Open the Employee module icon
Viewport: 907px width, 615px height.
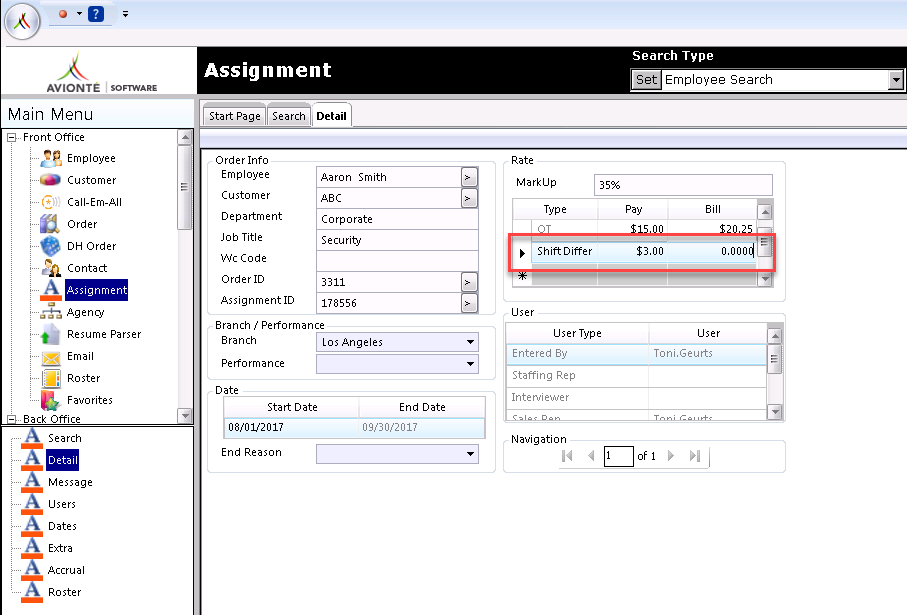pyautogui.click(x=51, y=158)
